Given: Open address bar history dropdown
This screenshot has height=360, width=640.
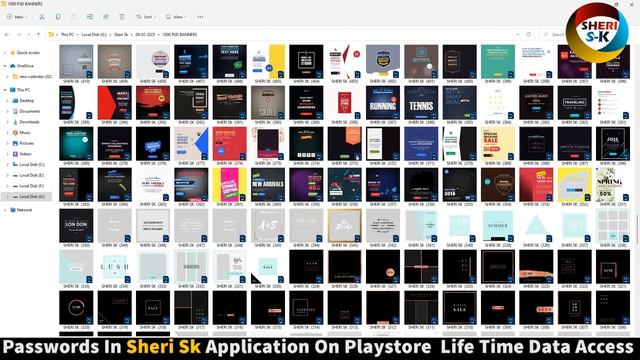Looking at the screenshot, I should coord(518,35).
